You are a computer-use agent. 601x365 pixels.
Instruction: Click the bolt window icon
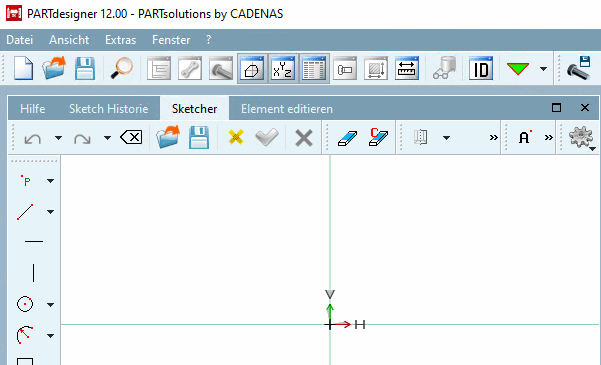point(221,68)
